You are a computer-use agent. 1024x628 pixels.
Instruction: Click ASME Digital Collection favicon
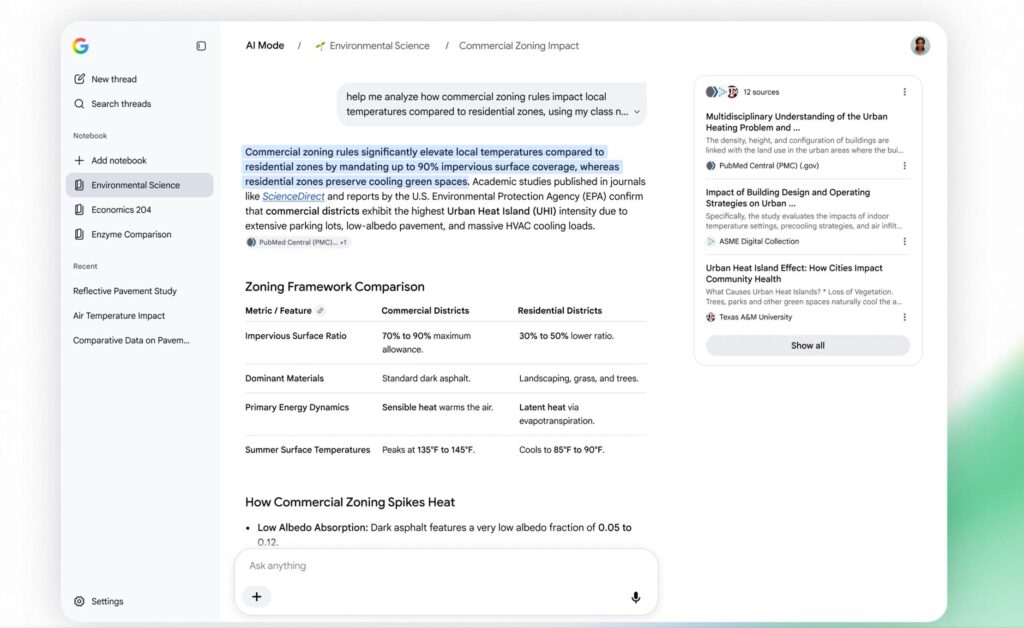pos(711,242)
